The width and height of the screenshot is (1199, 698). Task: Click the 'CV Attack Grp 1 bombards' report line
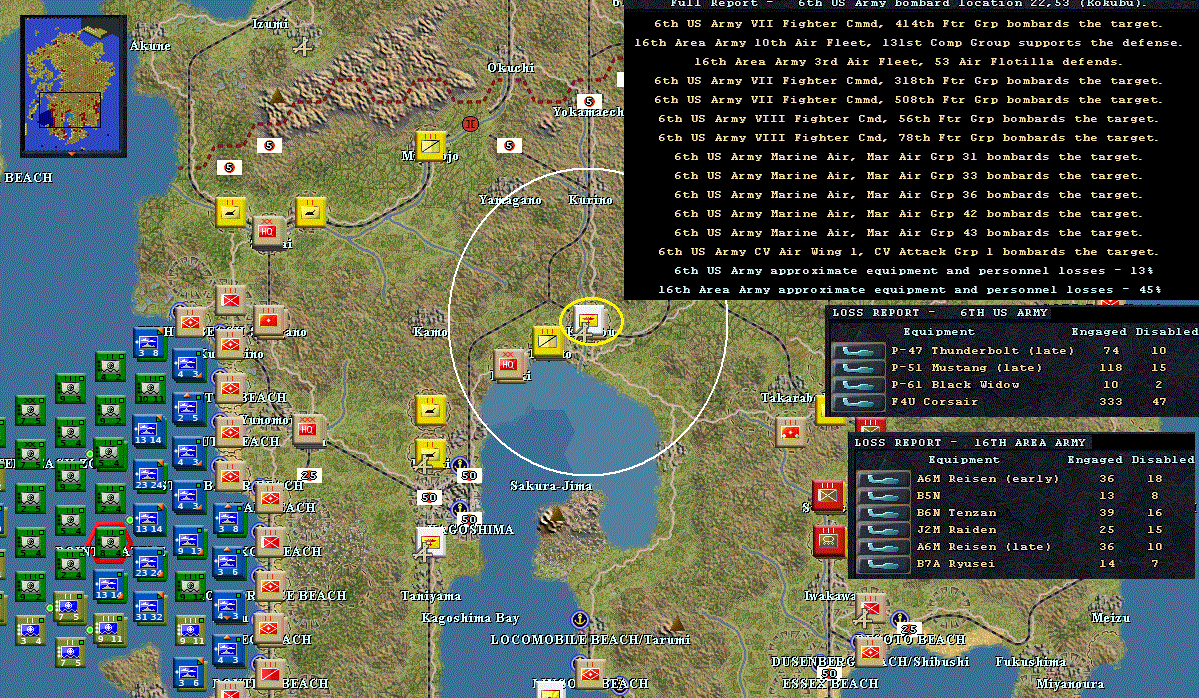[908, 252]
